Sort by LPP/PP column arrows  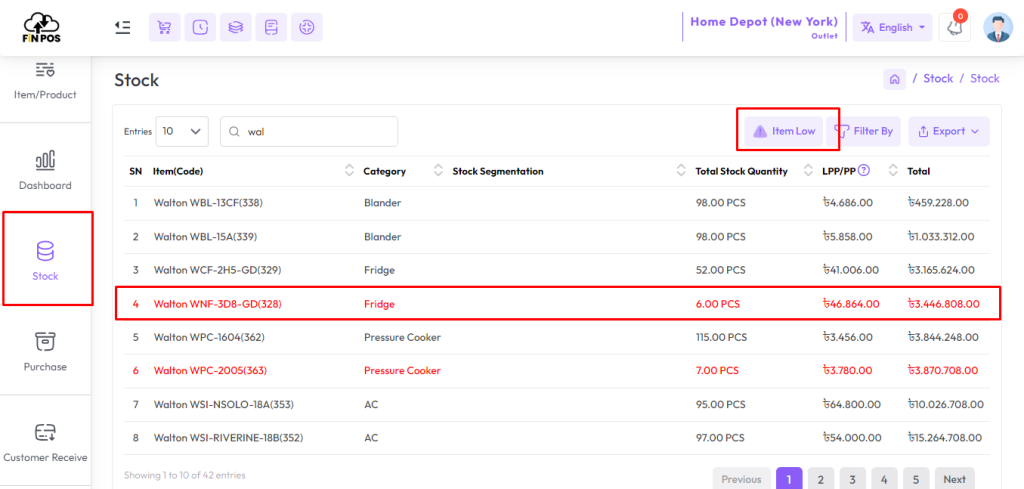coord(893,170)
